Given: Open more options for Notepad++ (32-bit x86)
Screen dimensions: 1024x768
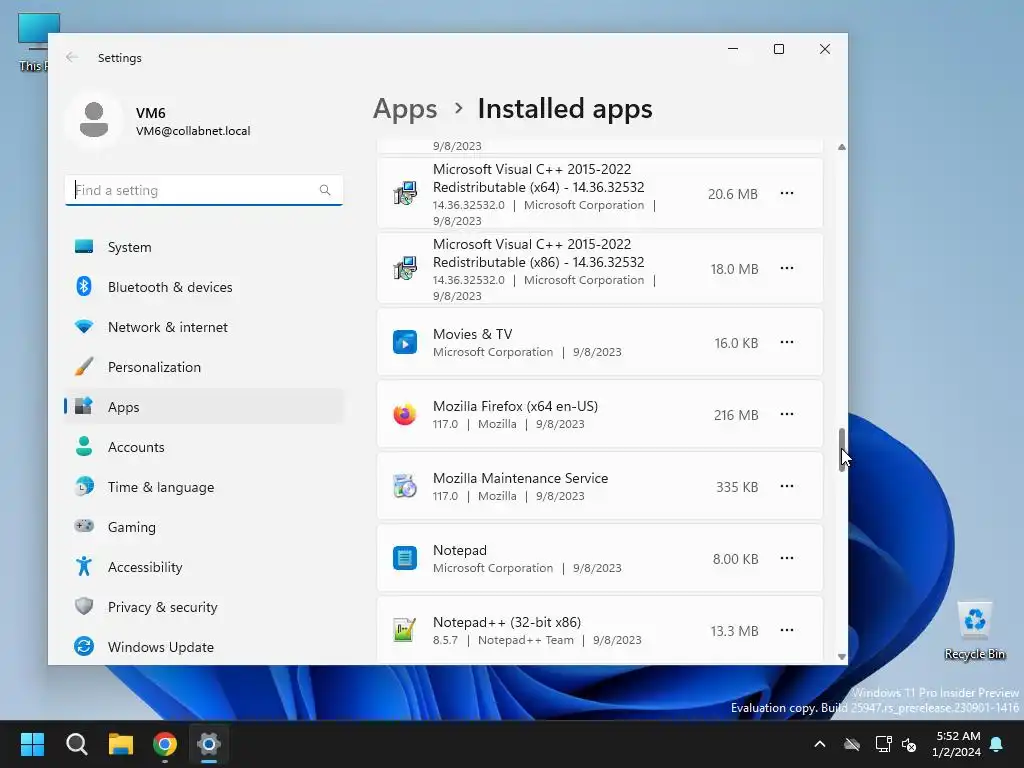Looking at the screenshot, I should [x=787, y=630].
